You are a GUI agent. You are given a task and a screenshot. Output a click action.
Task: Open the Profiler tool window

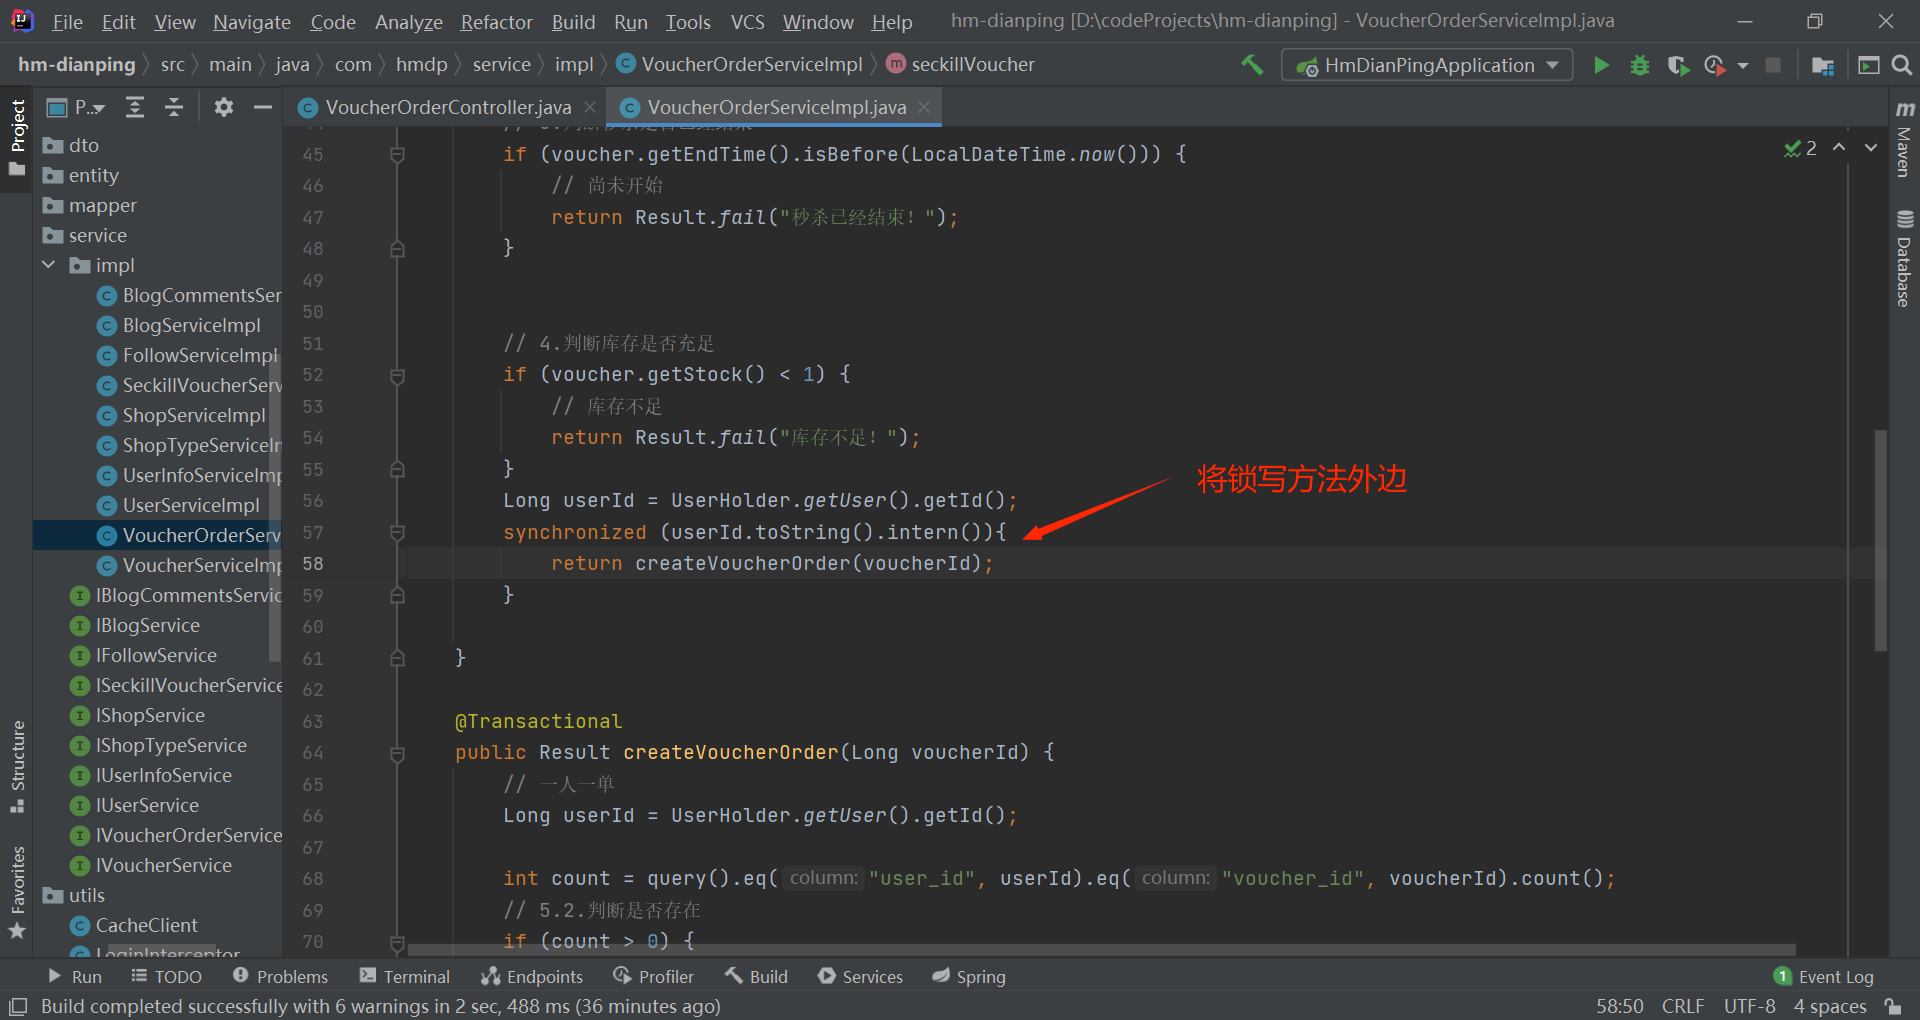[654, 976]
